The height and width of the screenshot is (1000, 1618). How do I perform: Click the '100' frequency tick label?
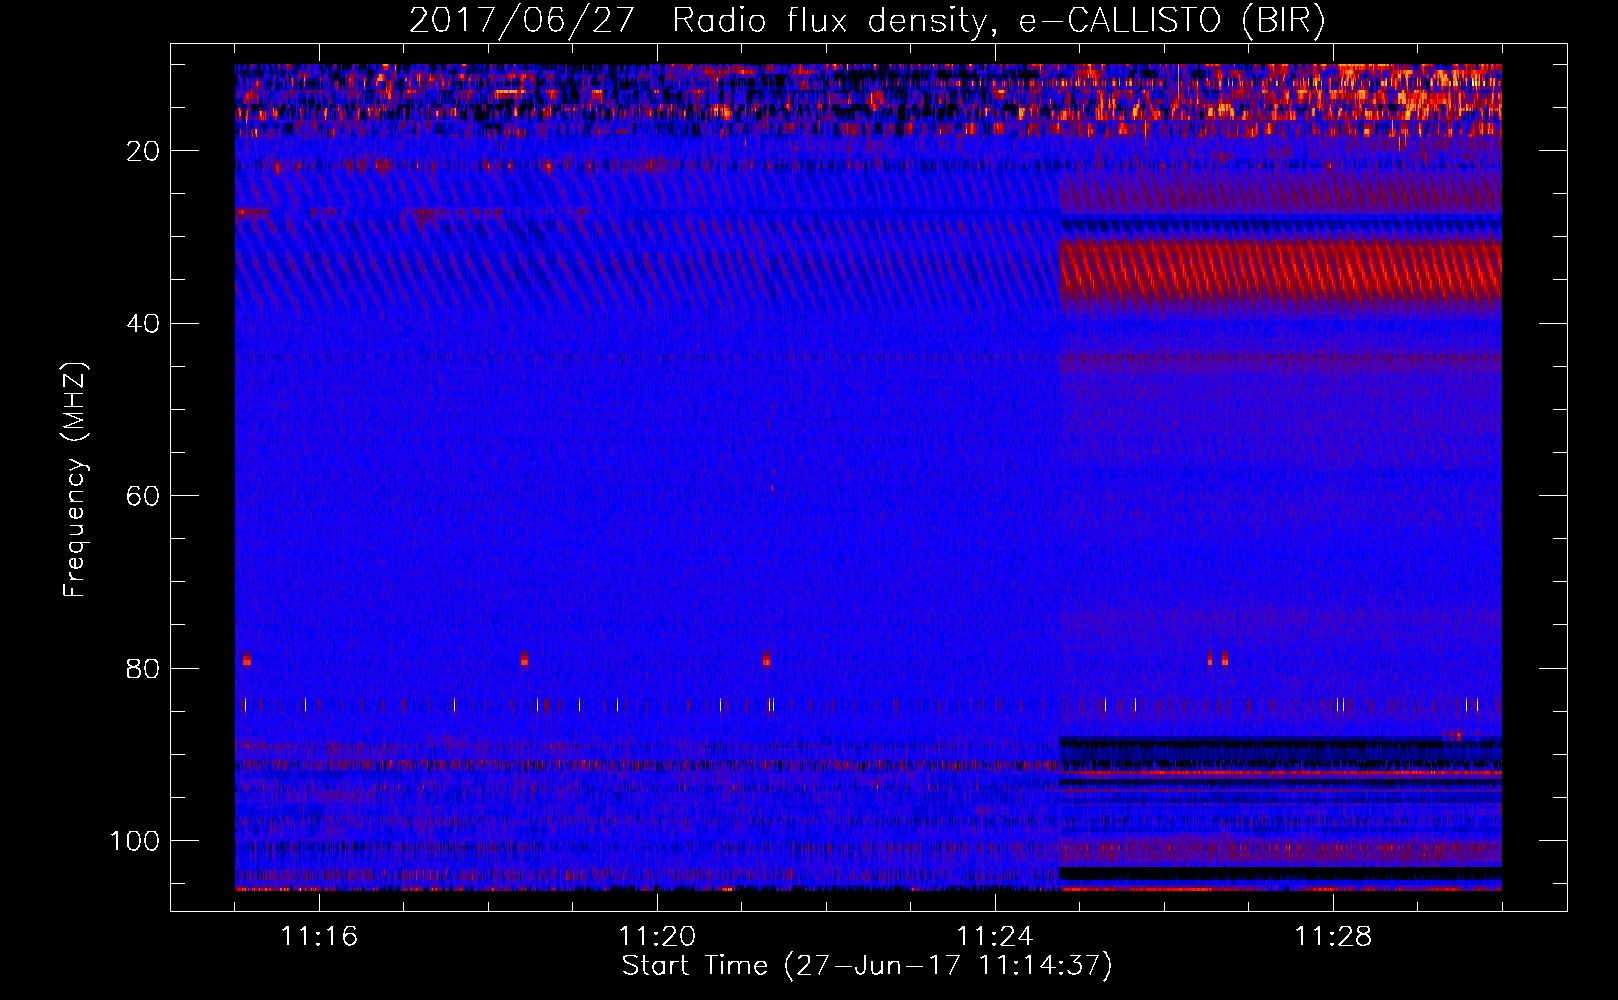coord(135,841)
